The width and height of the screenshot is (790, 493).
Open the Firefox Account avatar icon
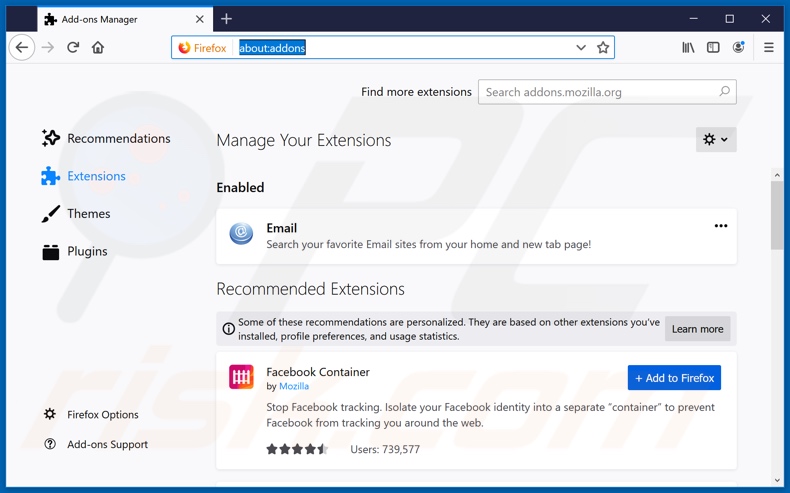tap(739, 47)
